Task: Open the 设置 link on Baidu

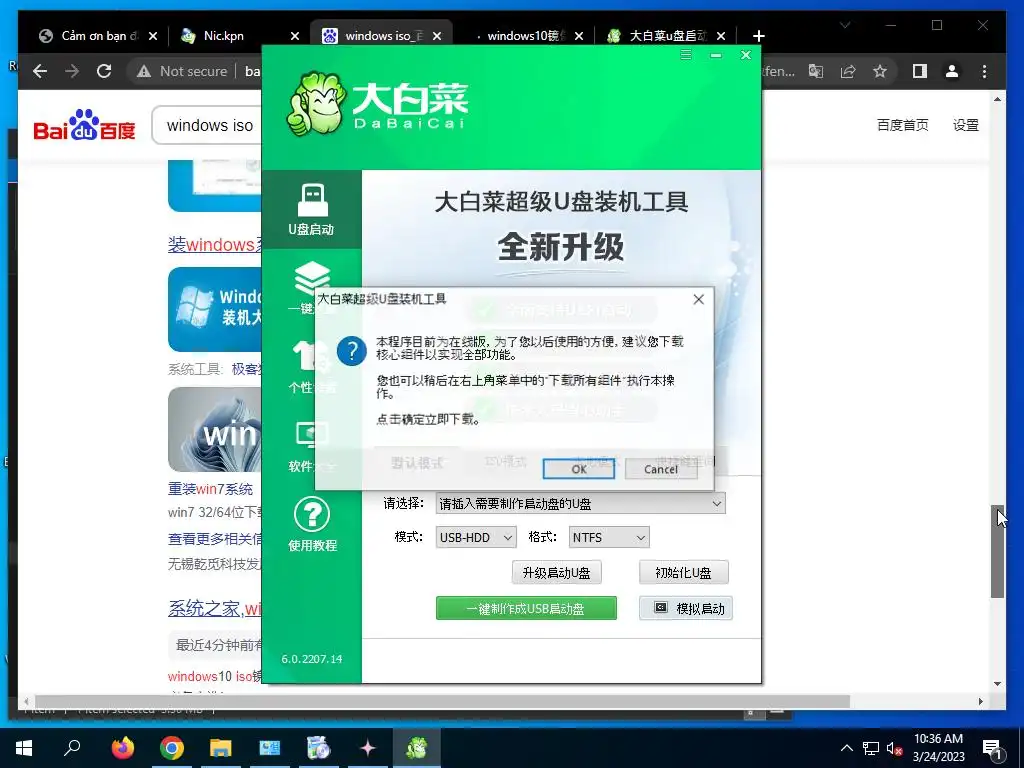Action: (965, 125)
